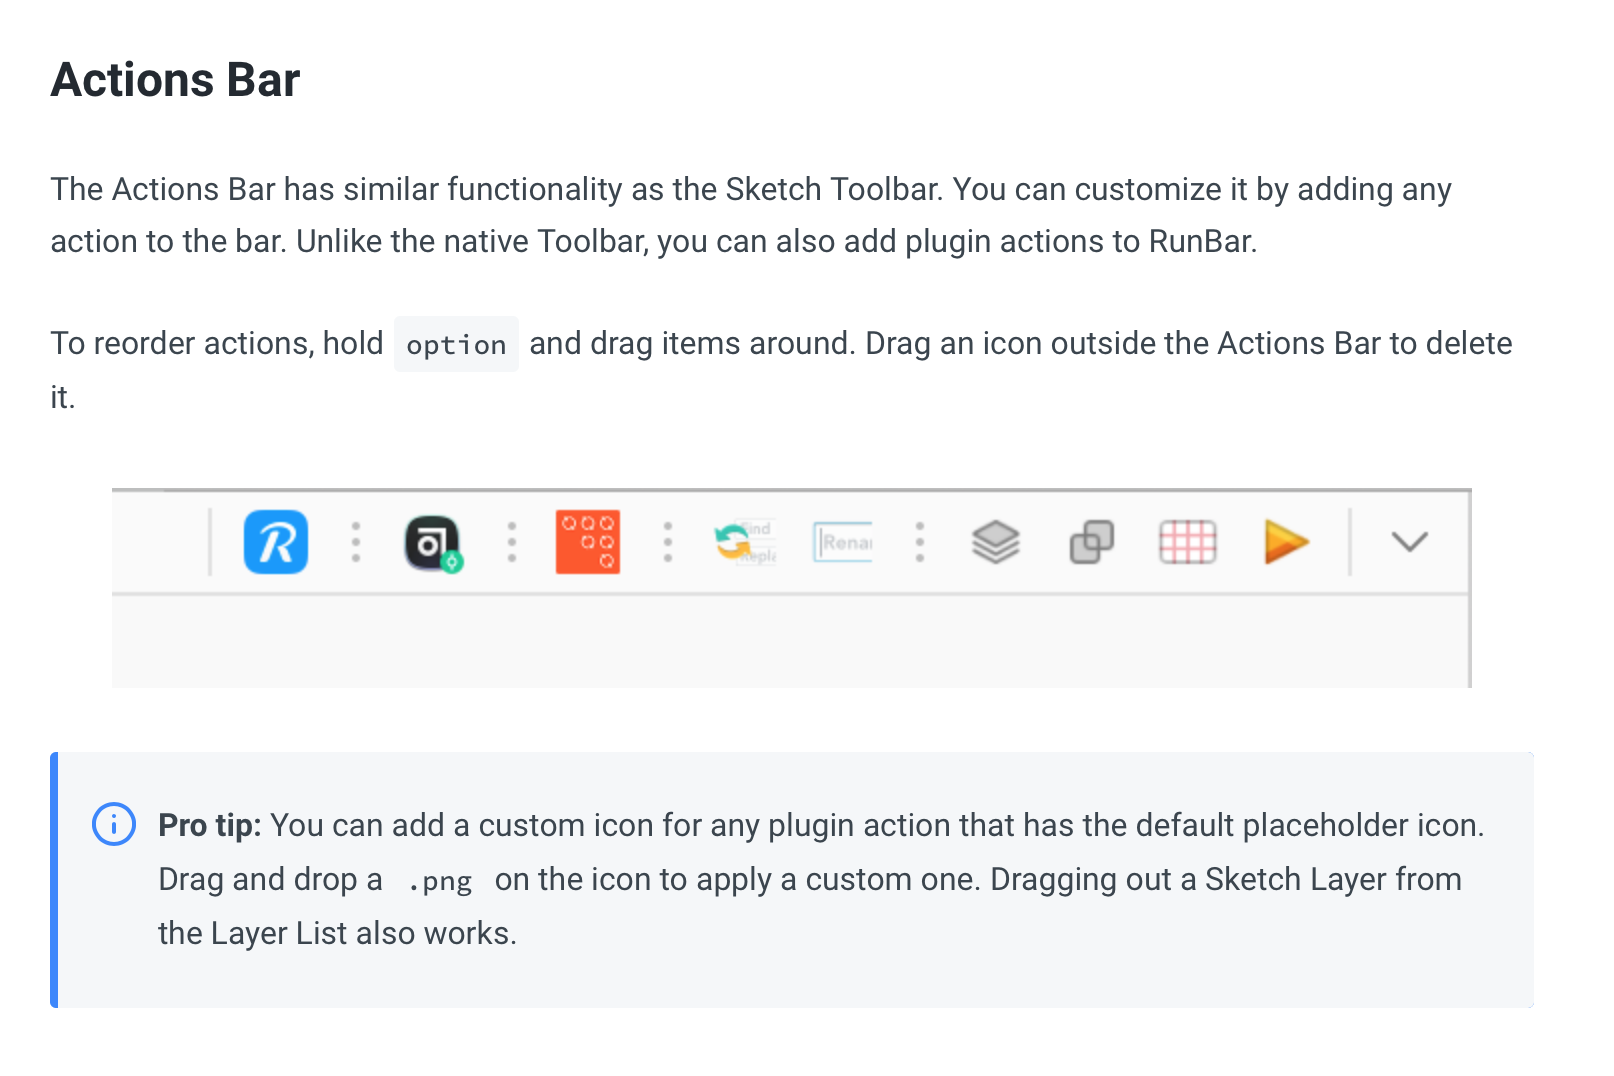Click the red grid icon
The height and width of the screenshot is (1076, 1614).
click(1187, 542)
